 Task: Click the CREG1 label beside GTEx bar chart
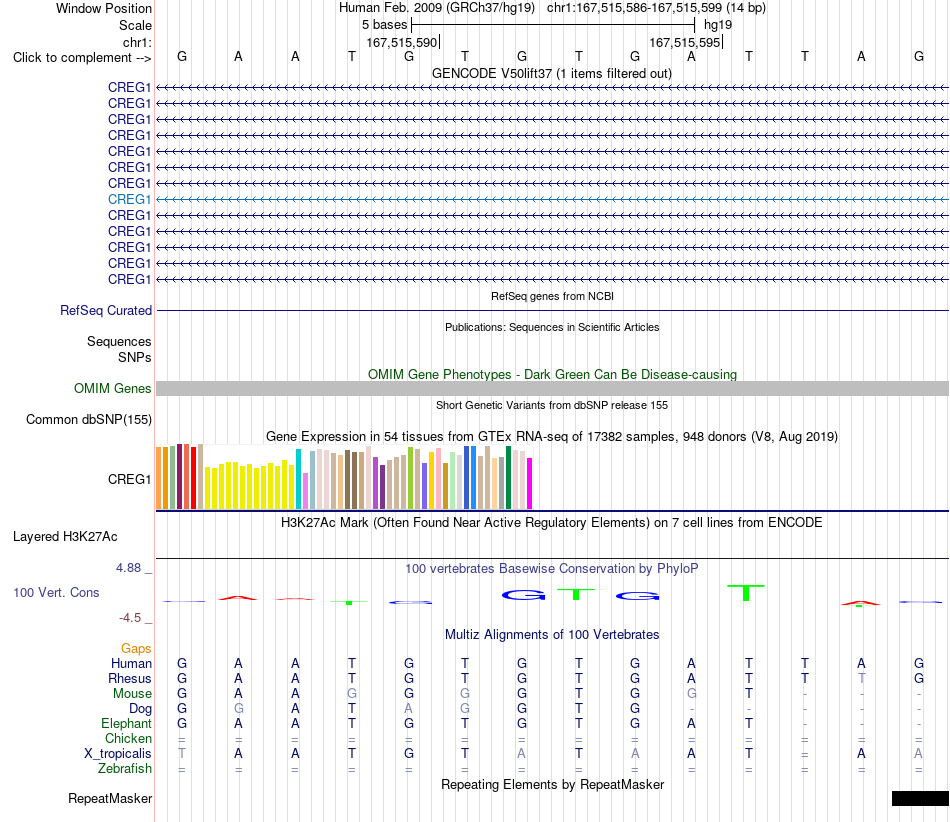point(129,479)
